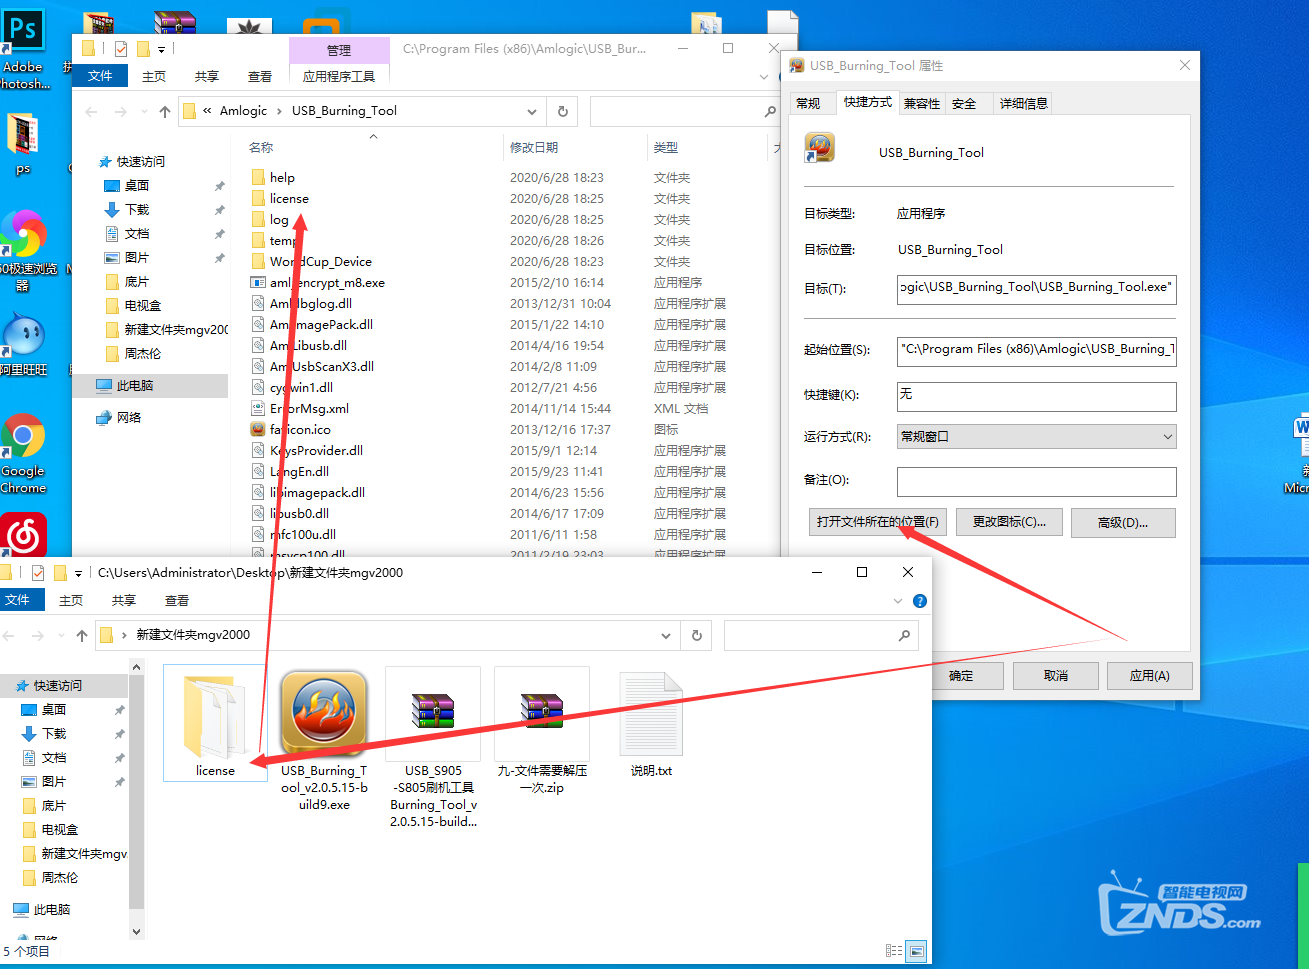
Task: Select USB_Burning_Tool_v2.0.5.15-build9.exe in the mgv2000 window
Action: coord(324,740)
